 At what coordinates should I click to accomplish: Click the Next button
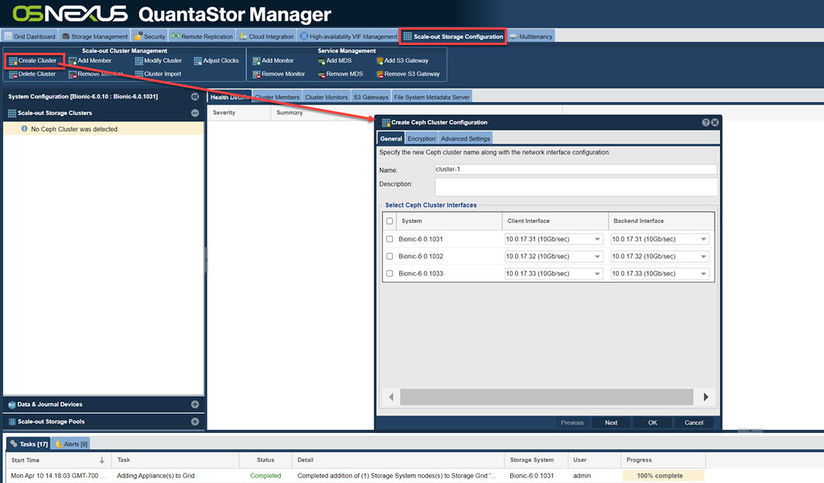click(611, 423)
